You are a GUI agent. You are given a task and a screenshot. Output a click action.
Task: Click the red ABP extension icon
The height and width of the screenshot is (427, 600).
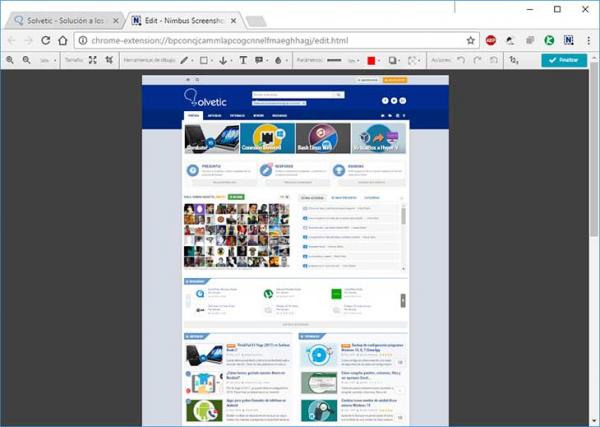coord(491,40)
